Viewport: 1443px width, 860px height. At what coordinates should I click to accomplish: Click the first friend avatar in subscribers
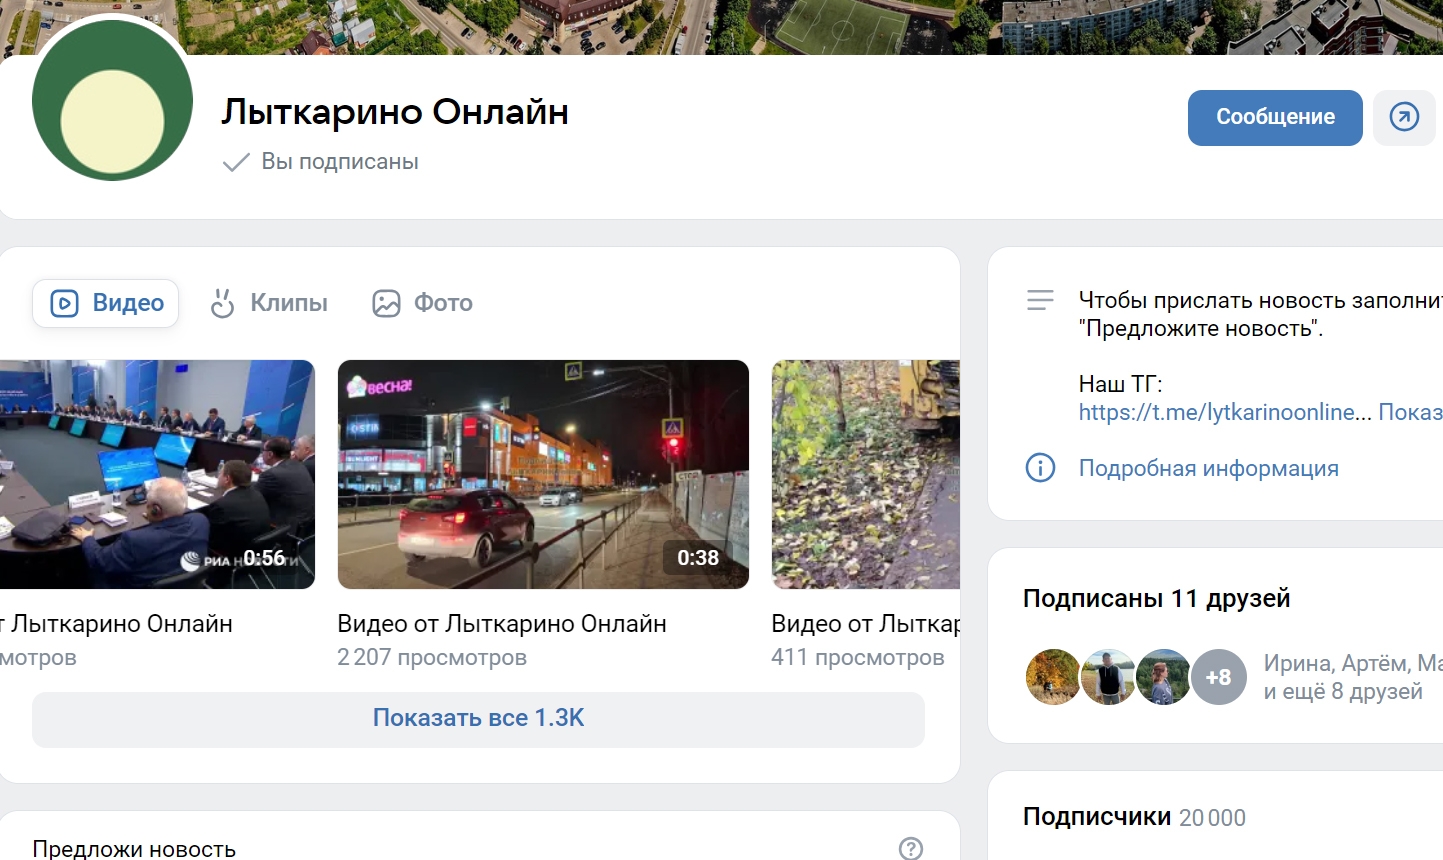[x=1052, y=677]
